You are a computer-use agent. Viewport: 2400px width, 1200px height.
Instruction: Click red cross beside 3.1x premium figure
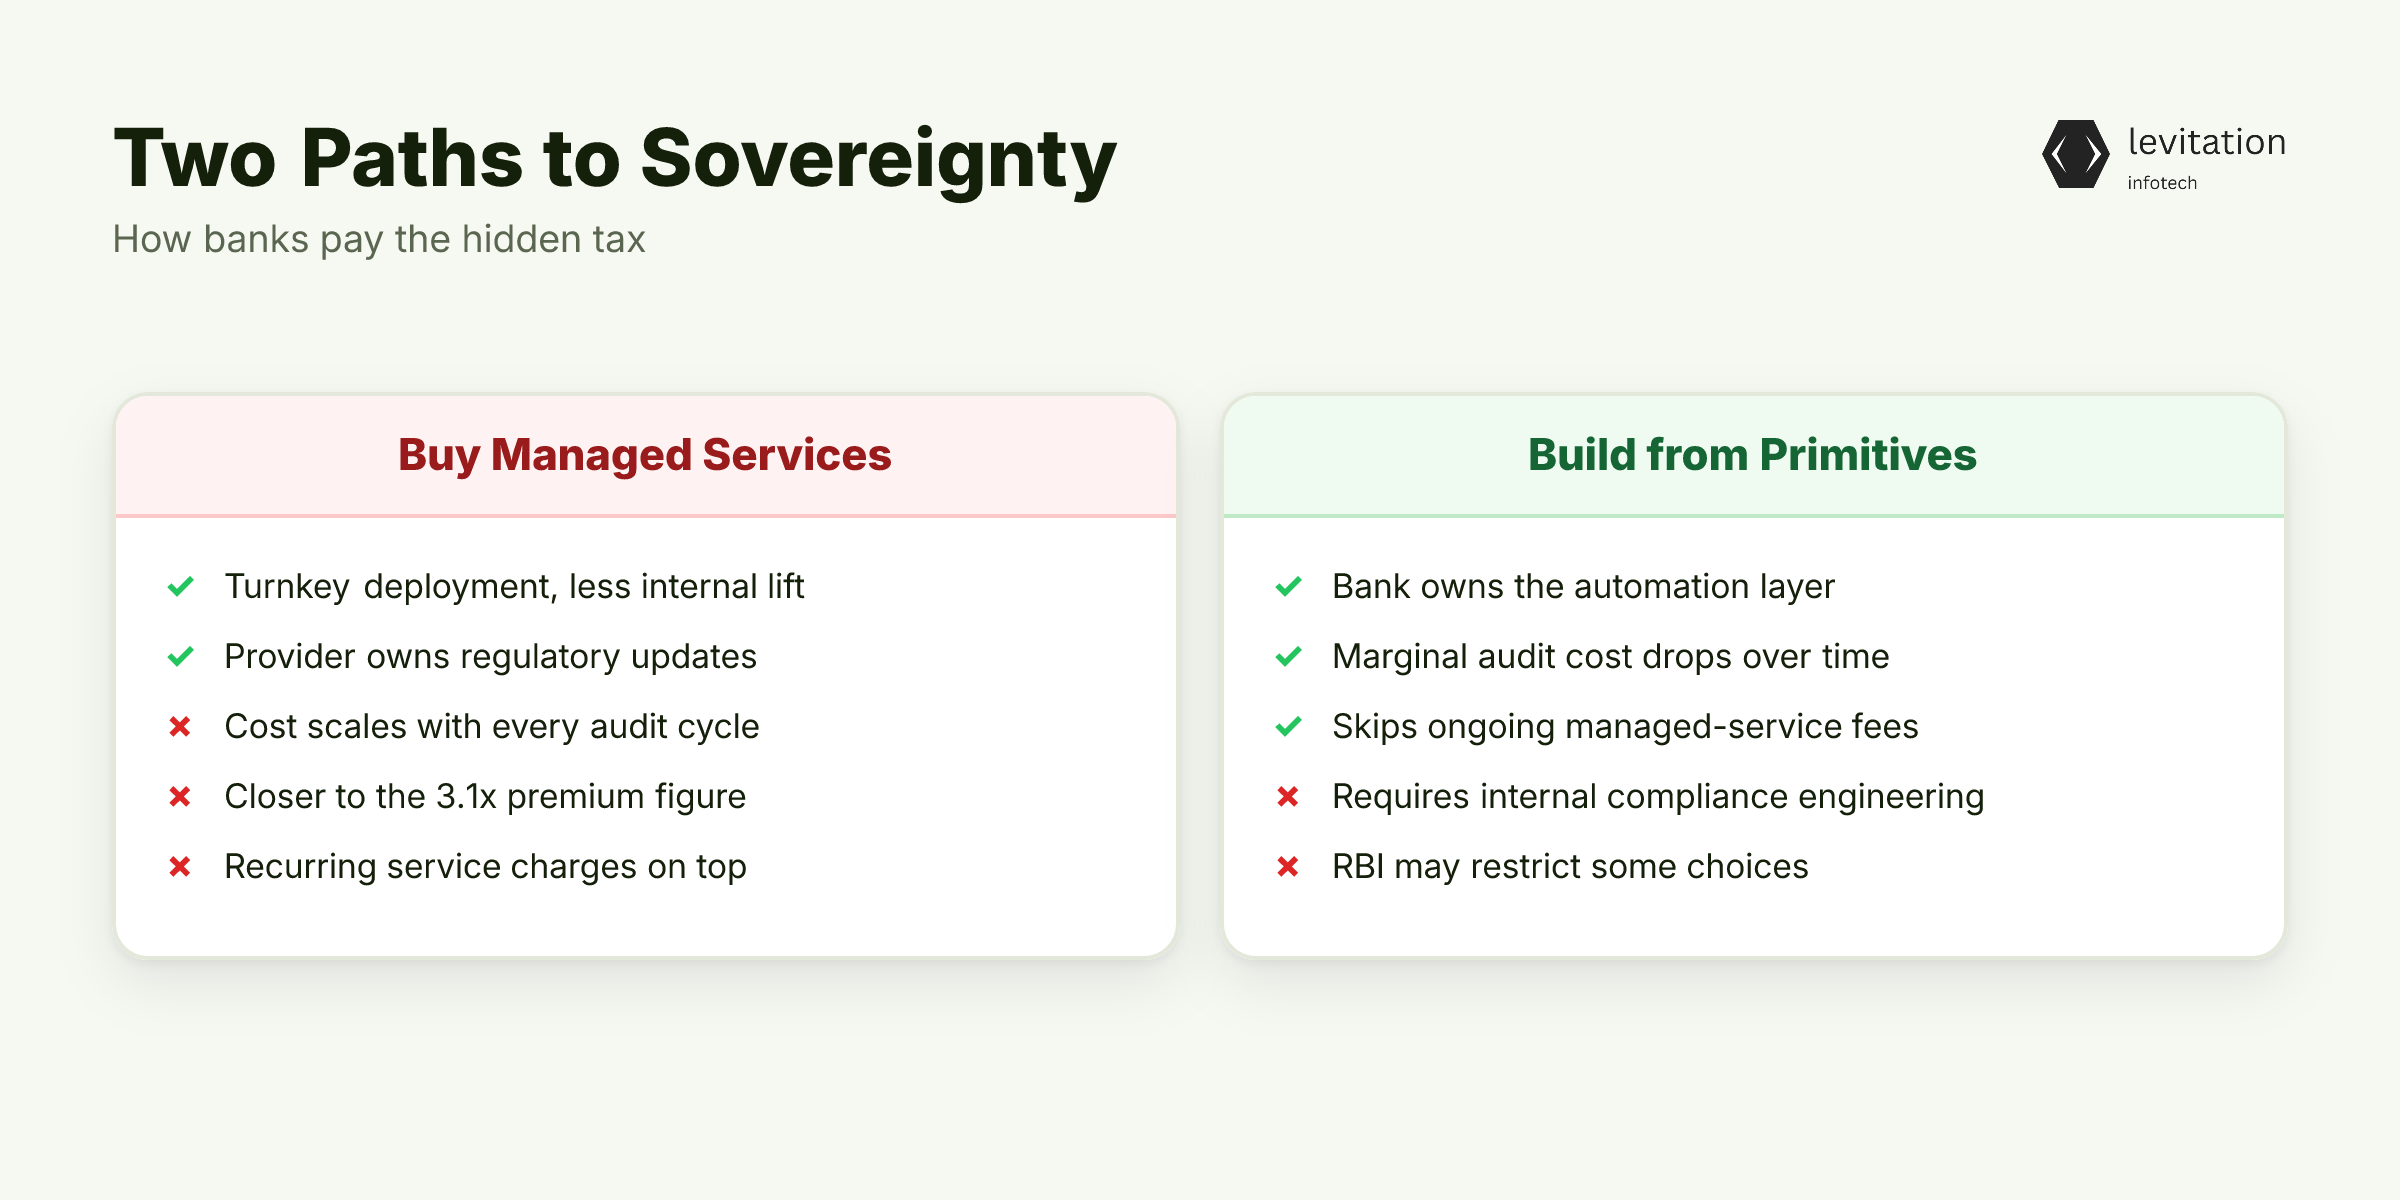point(180,796)
